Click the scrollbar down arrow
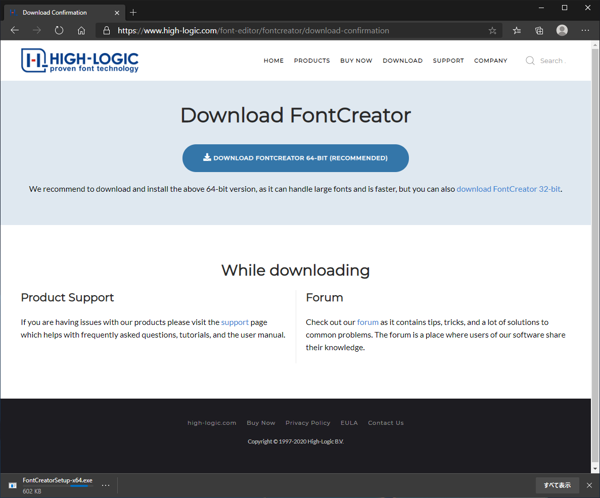 click(595, 468)
